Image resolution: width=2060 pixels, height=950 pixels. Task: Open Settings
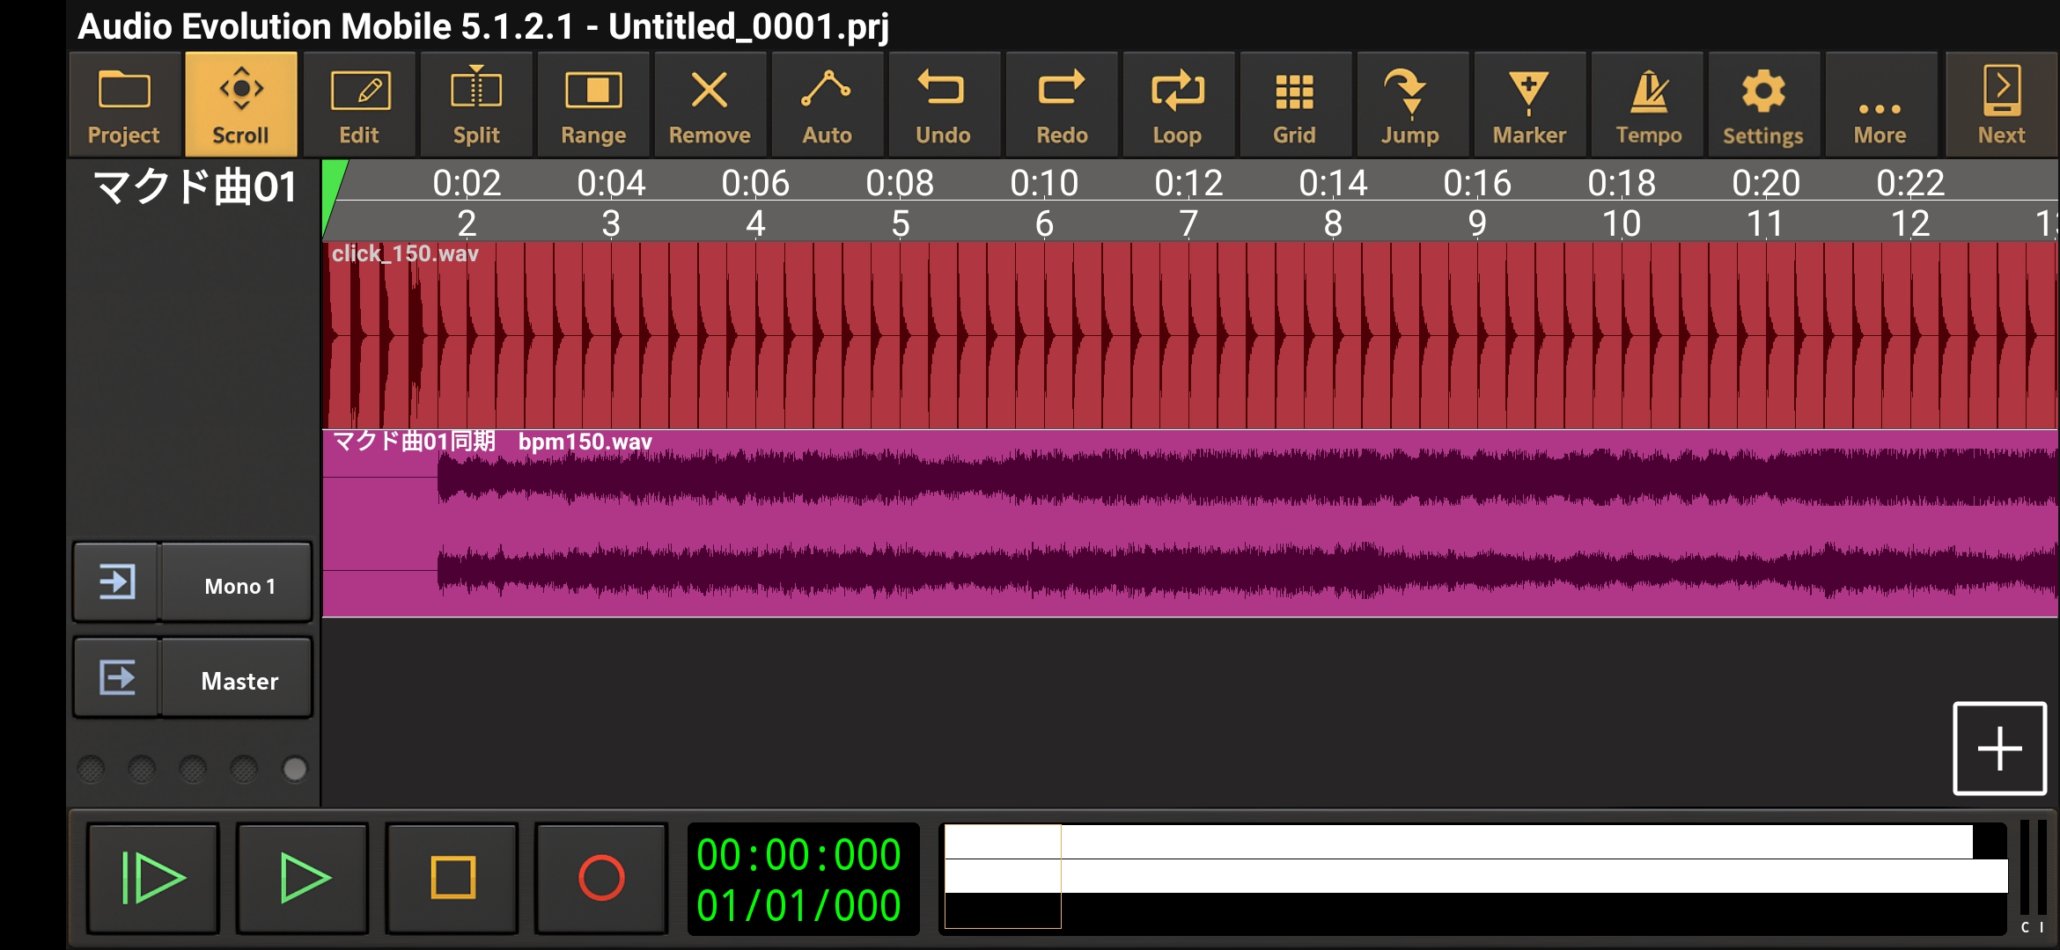tap(1763, 105)
